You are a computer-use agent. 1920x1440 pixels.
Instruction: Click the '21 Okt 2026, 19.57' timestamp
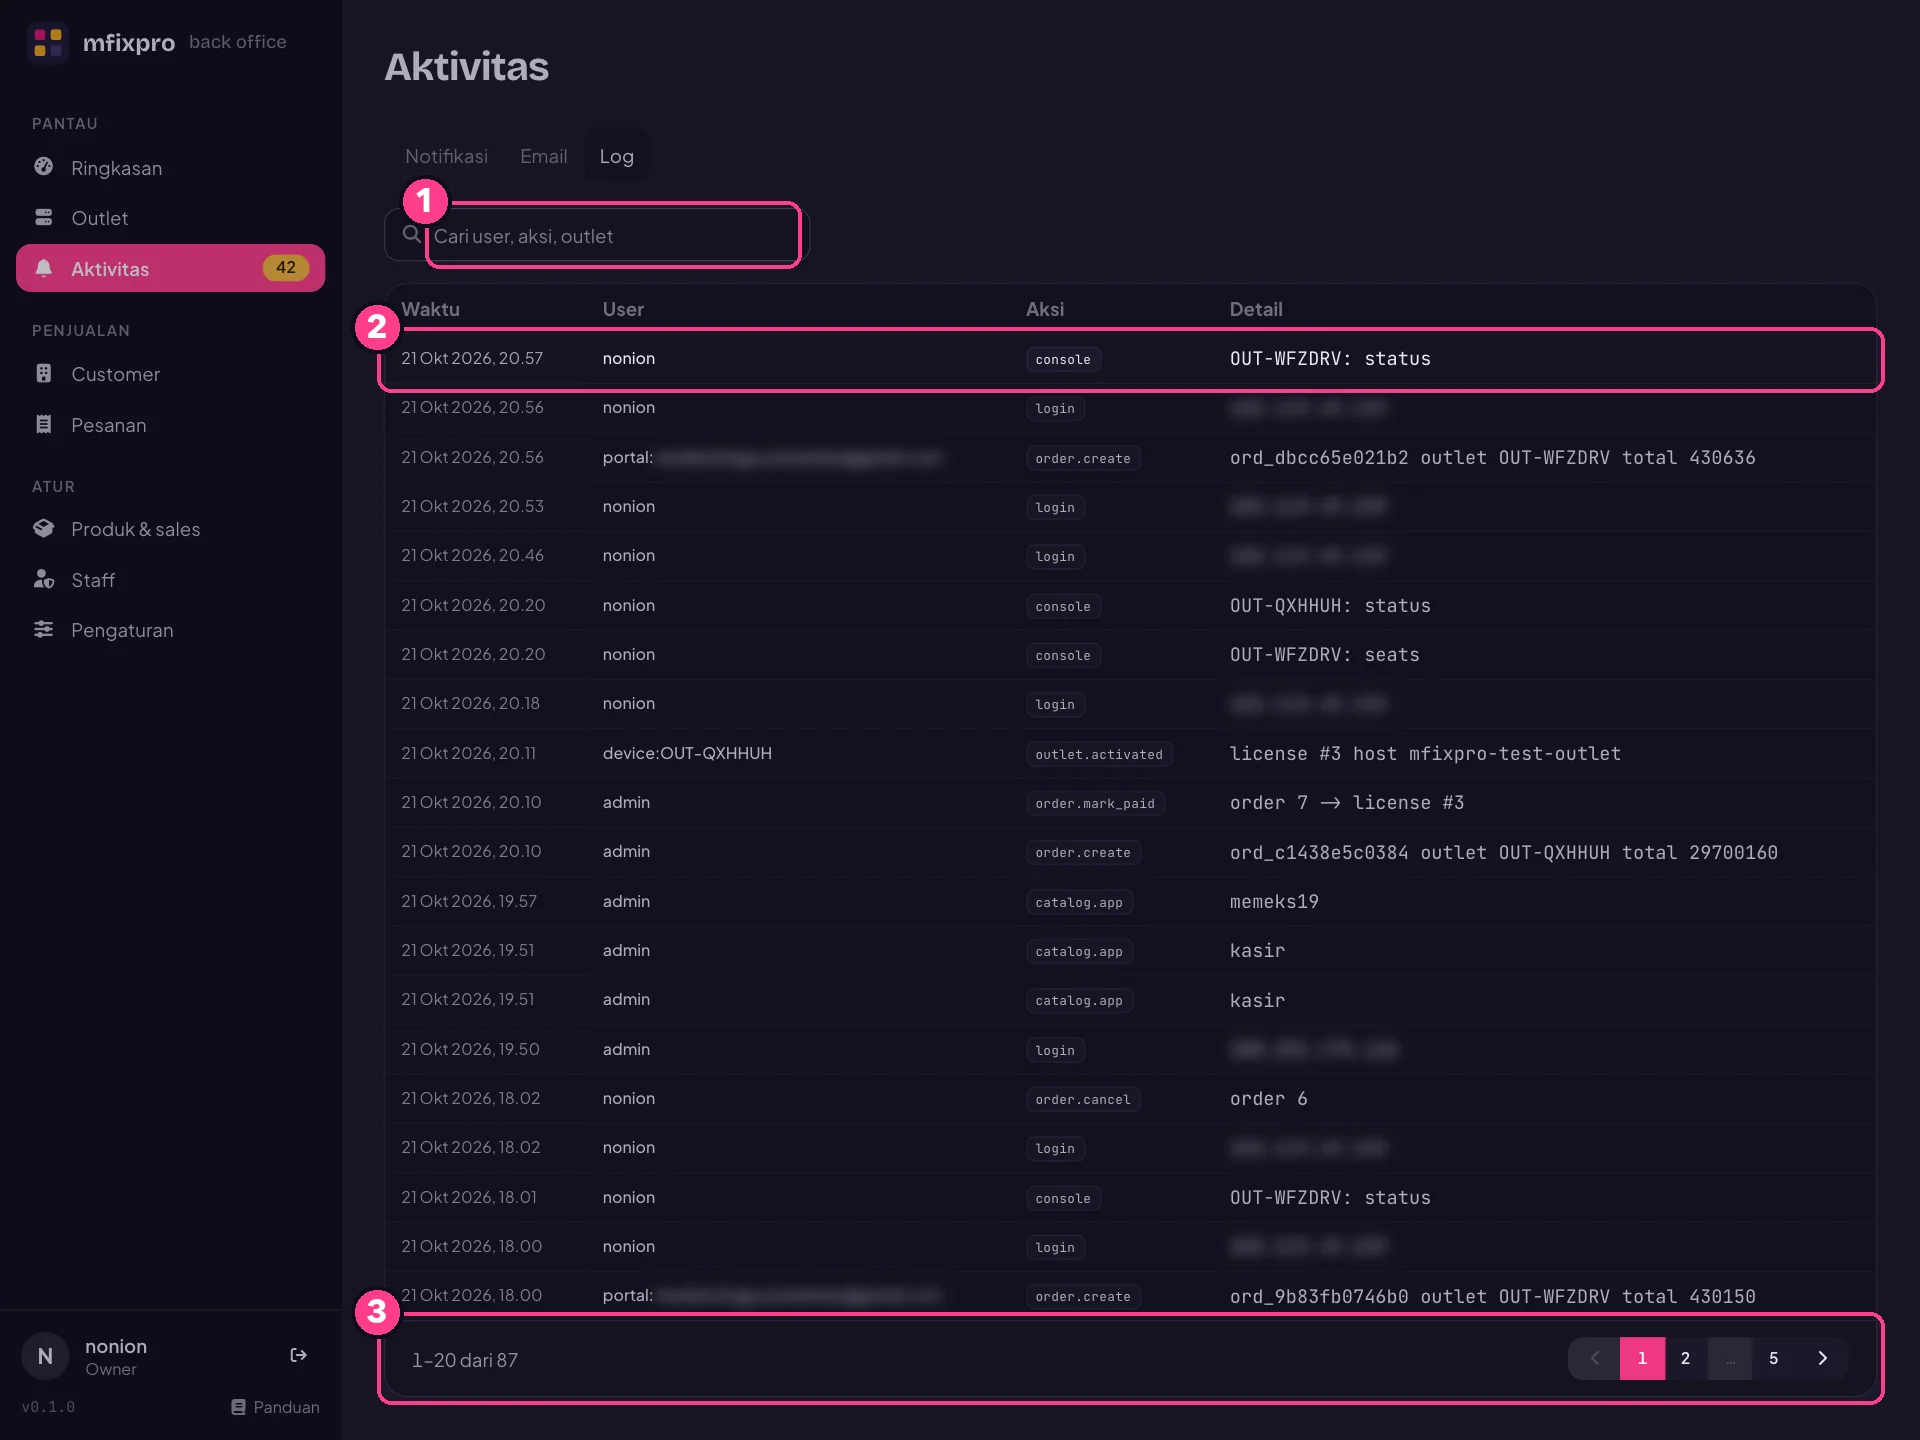coord(469,901)
